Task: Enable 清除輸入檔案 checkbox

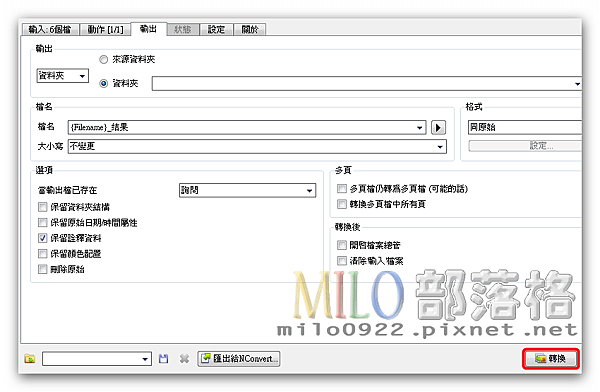Action: coord(342,261)
